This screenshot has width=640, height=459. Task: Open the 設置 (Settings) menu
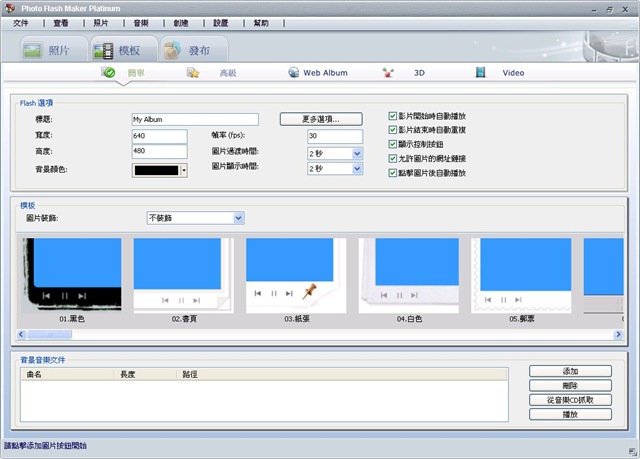(221, 23)
